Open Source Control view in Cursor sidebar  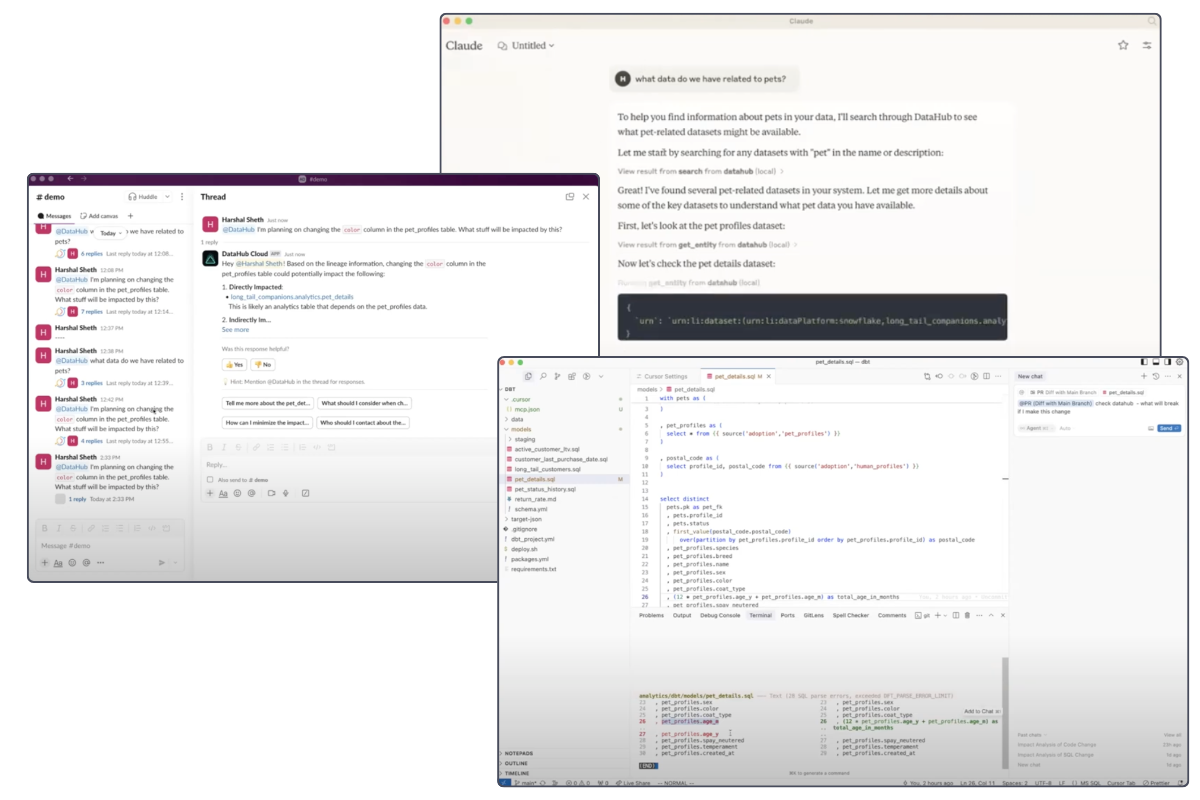[x=557, y=376]
